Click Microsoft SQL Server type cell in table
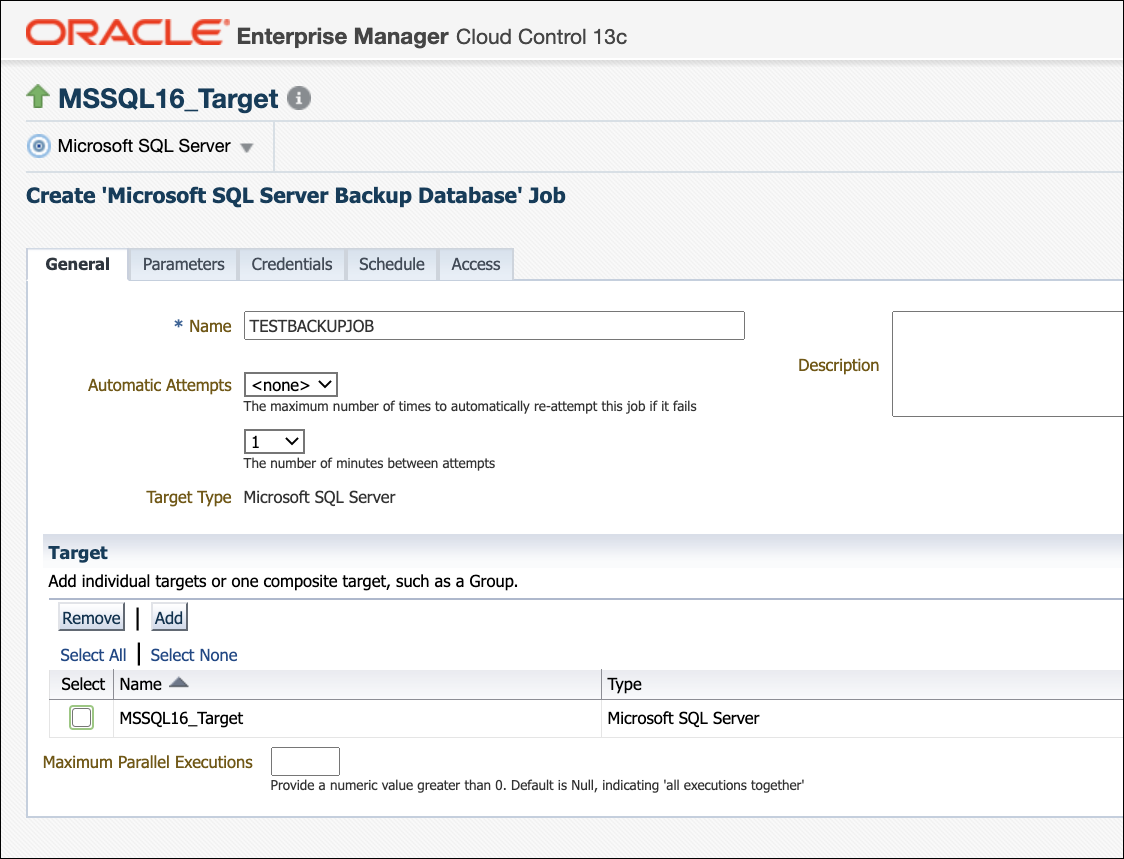The image size is (1124, 859). 683,718
